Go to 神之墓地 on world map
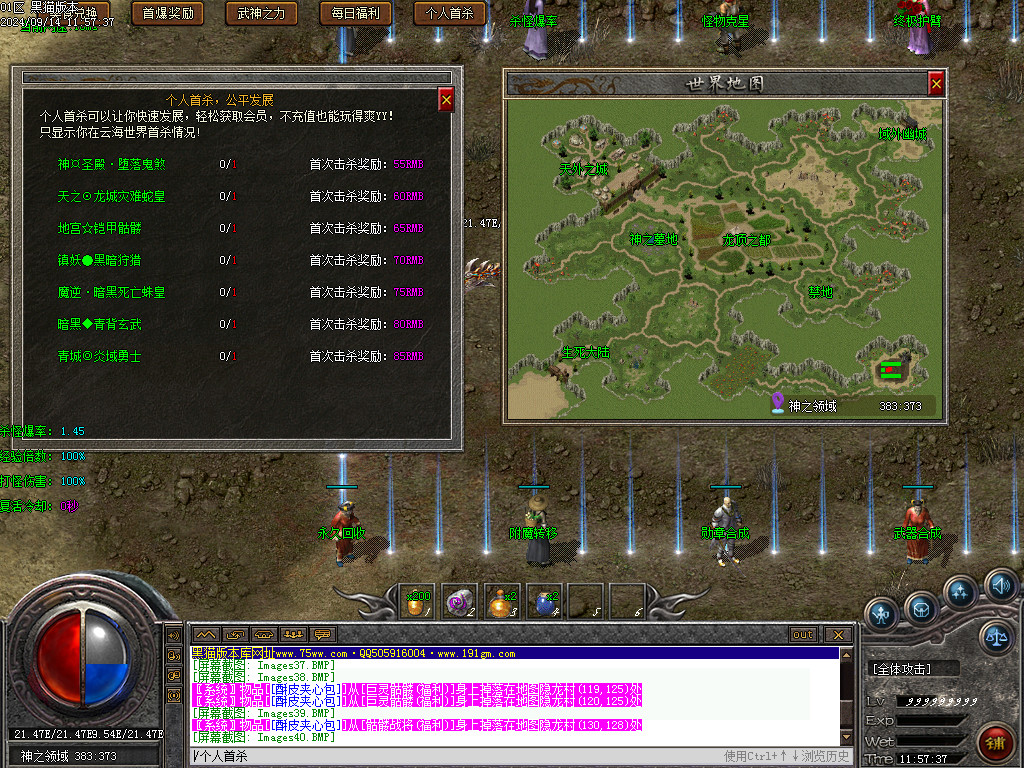 tap(653, 240)
